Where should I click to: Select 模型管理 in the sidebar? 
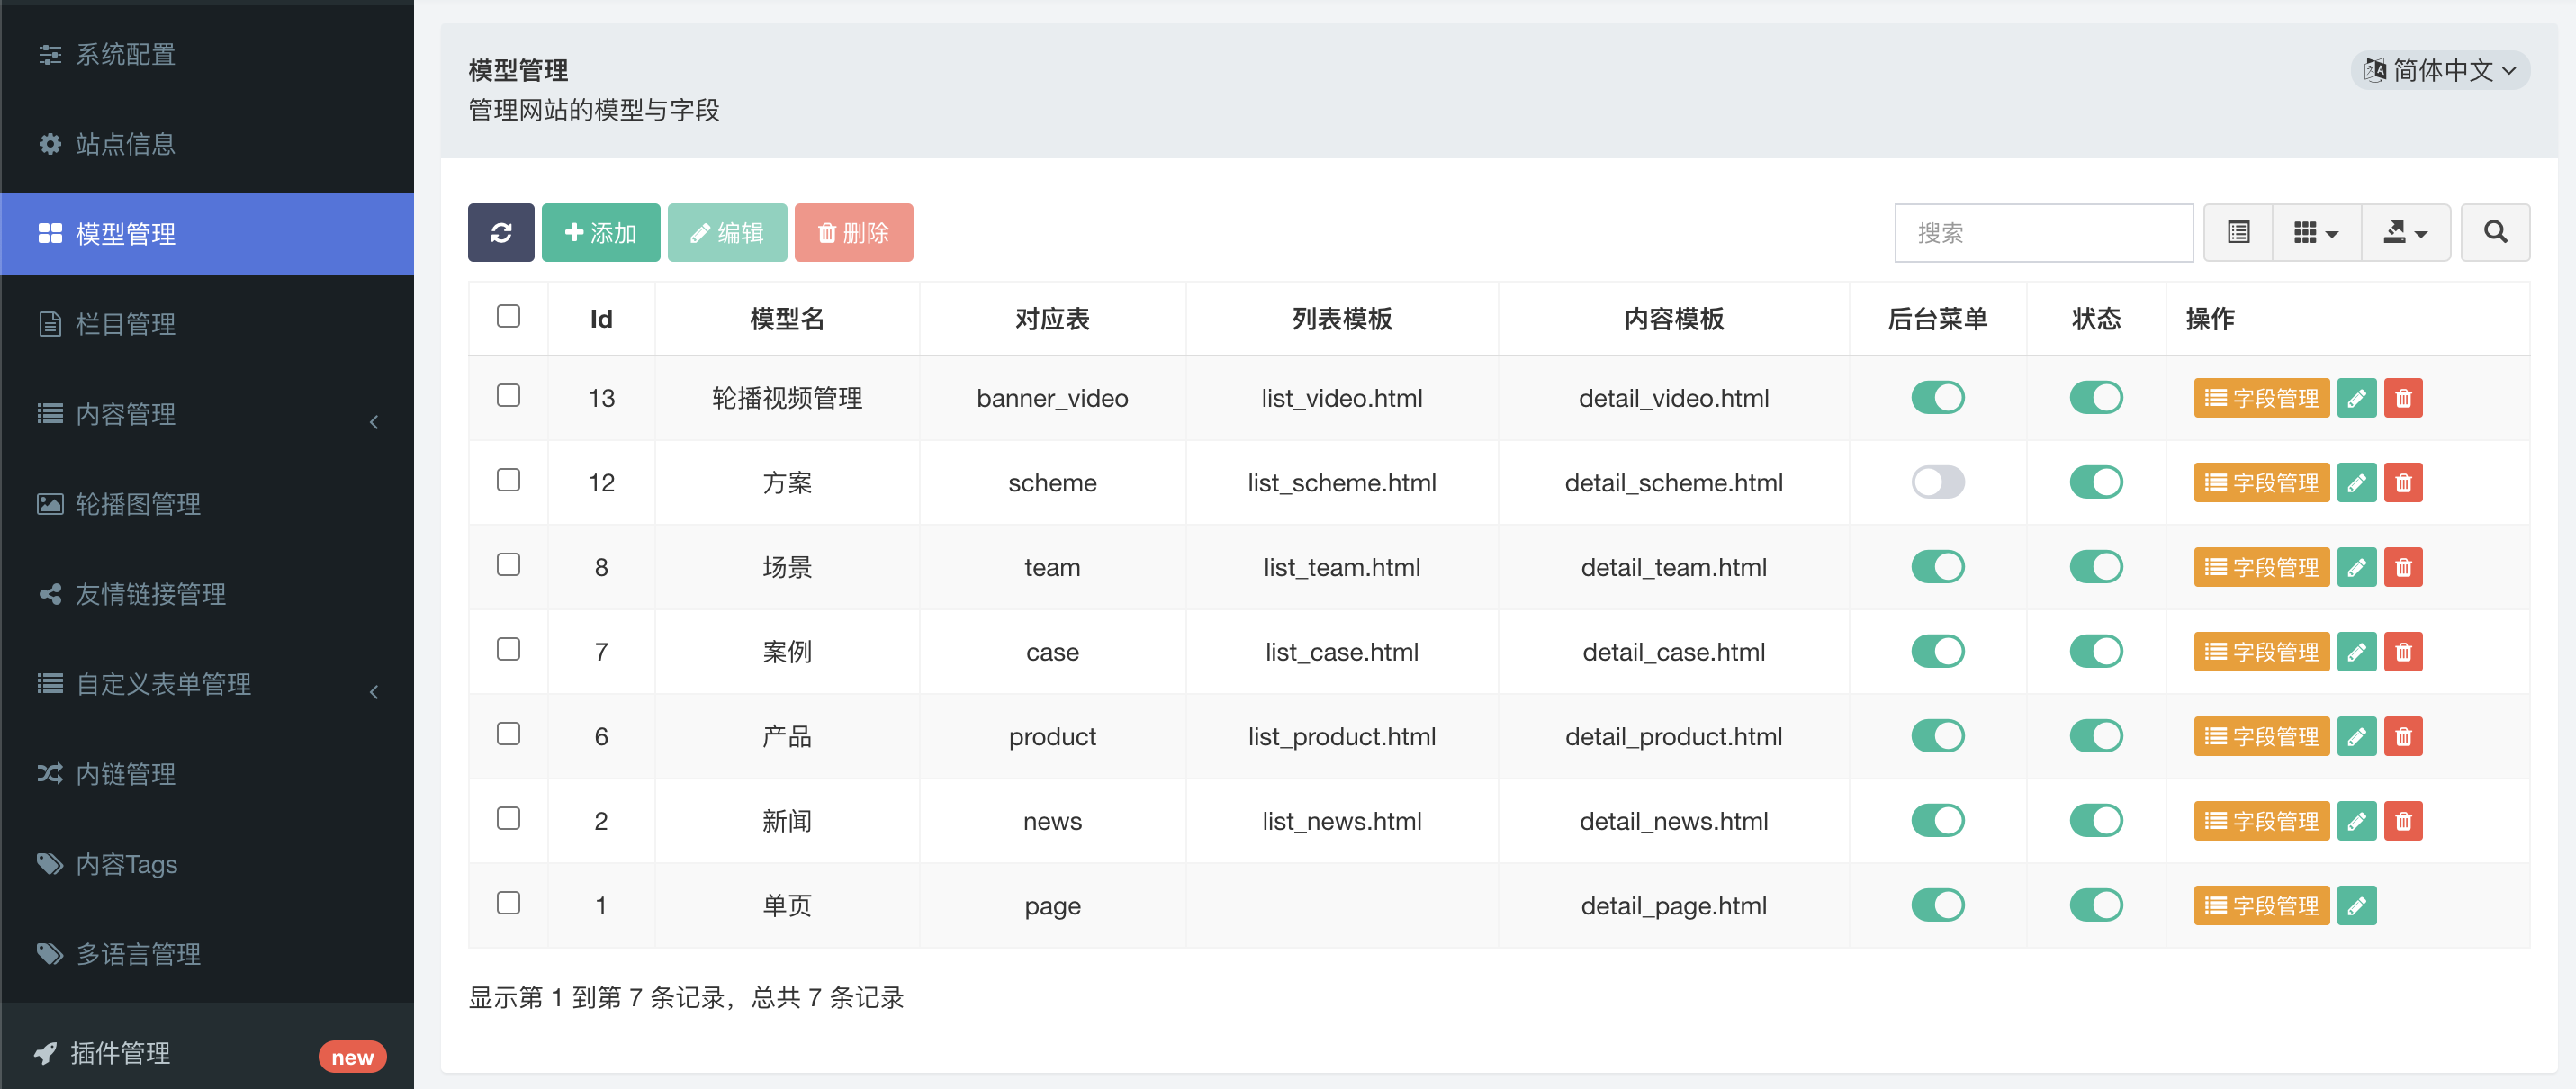[207, 234]
